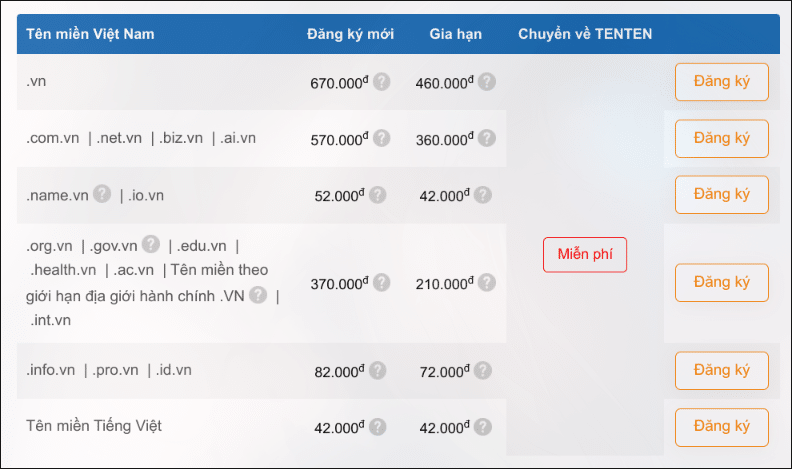Viewport: 792px width, 469px height.
Task: Click Đăng ký for the .org.vn group
Action: (722, 282)
